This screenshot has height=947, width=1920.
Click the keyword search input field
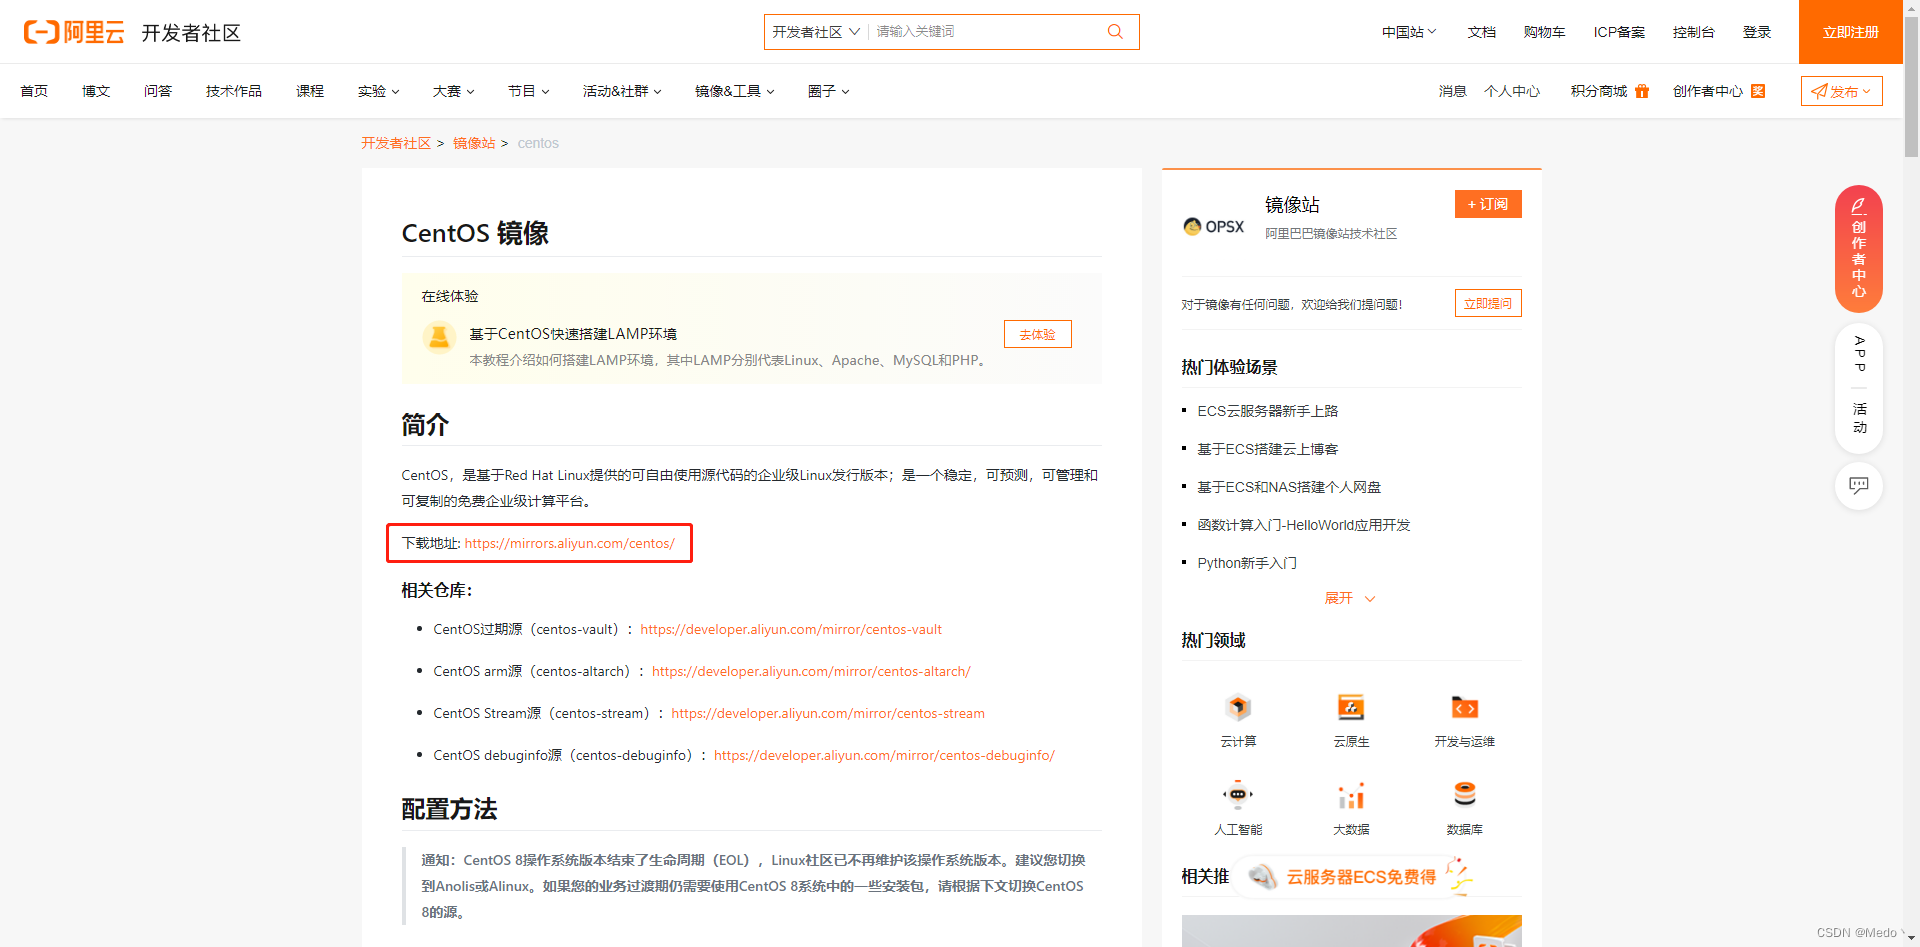tap(985, 32)
